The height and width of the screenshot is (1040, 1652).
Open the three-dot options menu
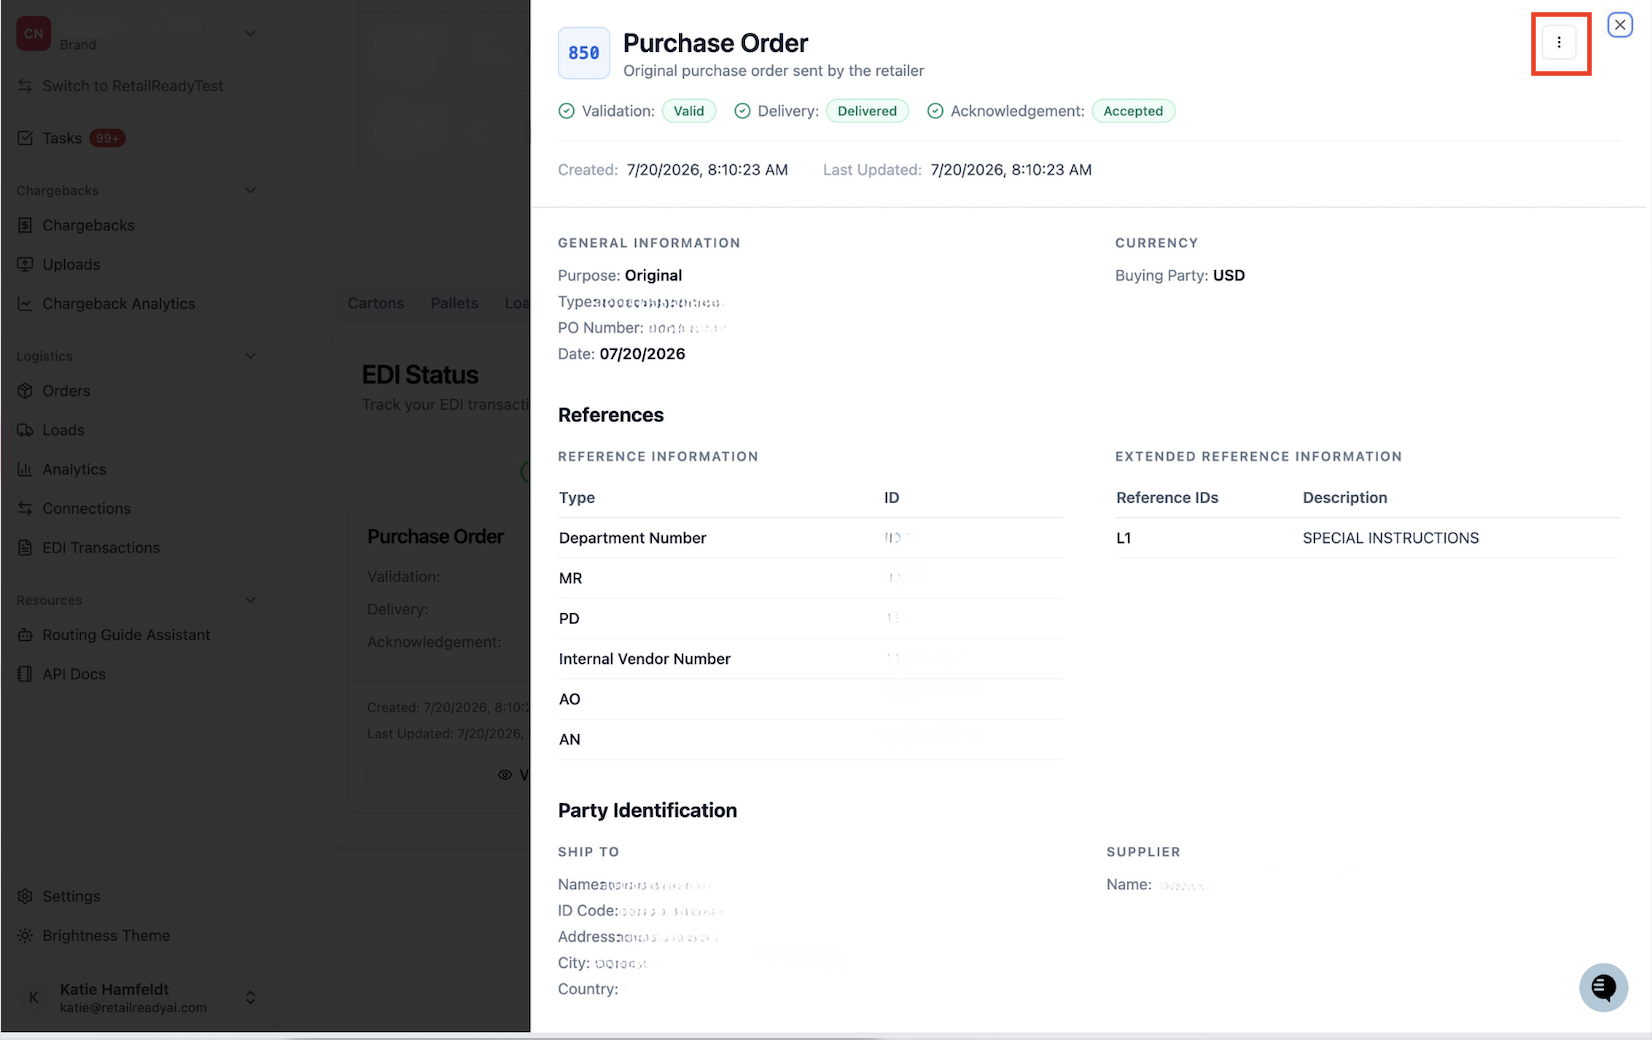[x=1559, y=43]
